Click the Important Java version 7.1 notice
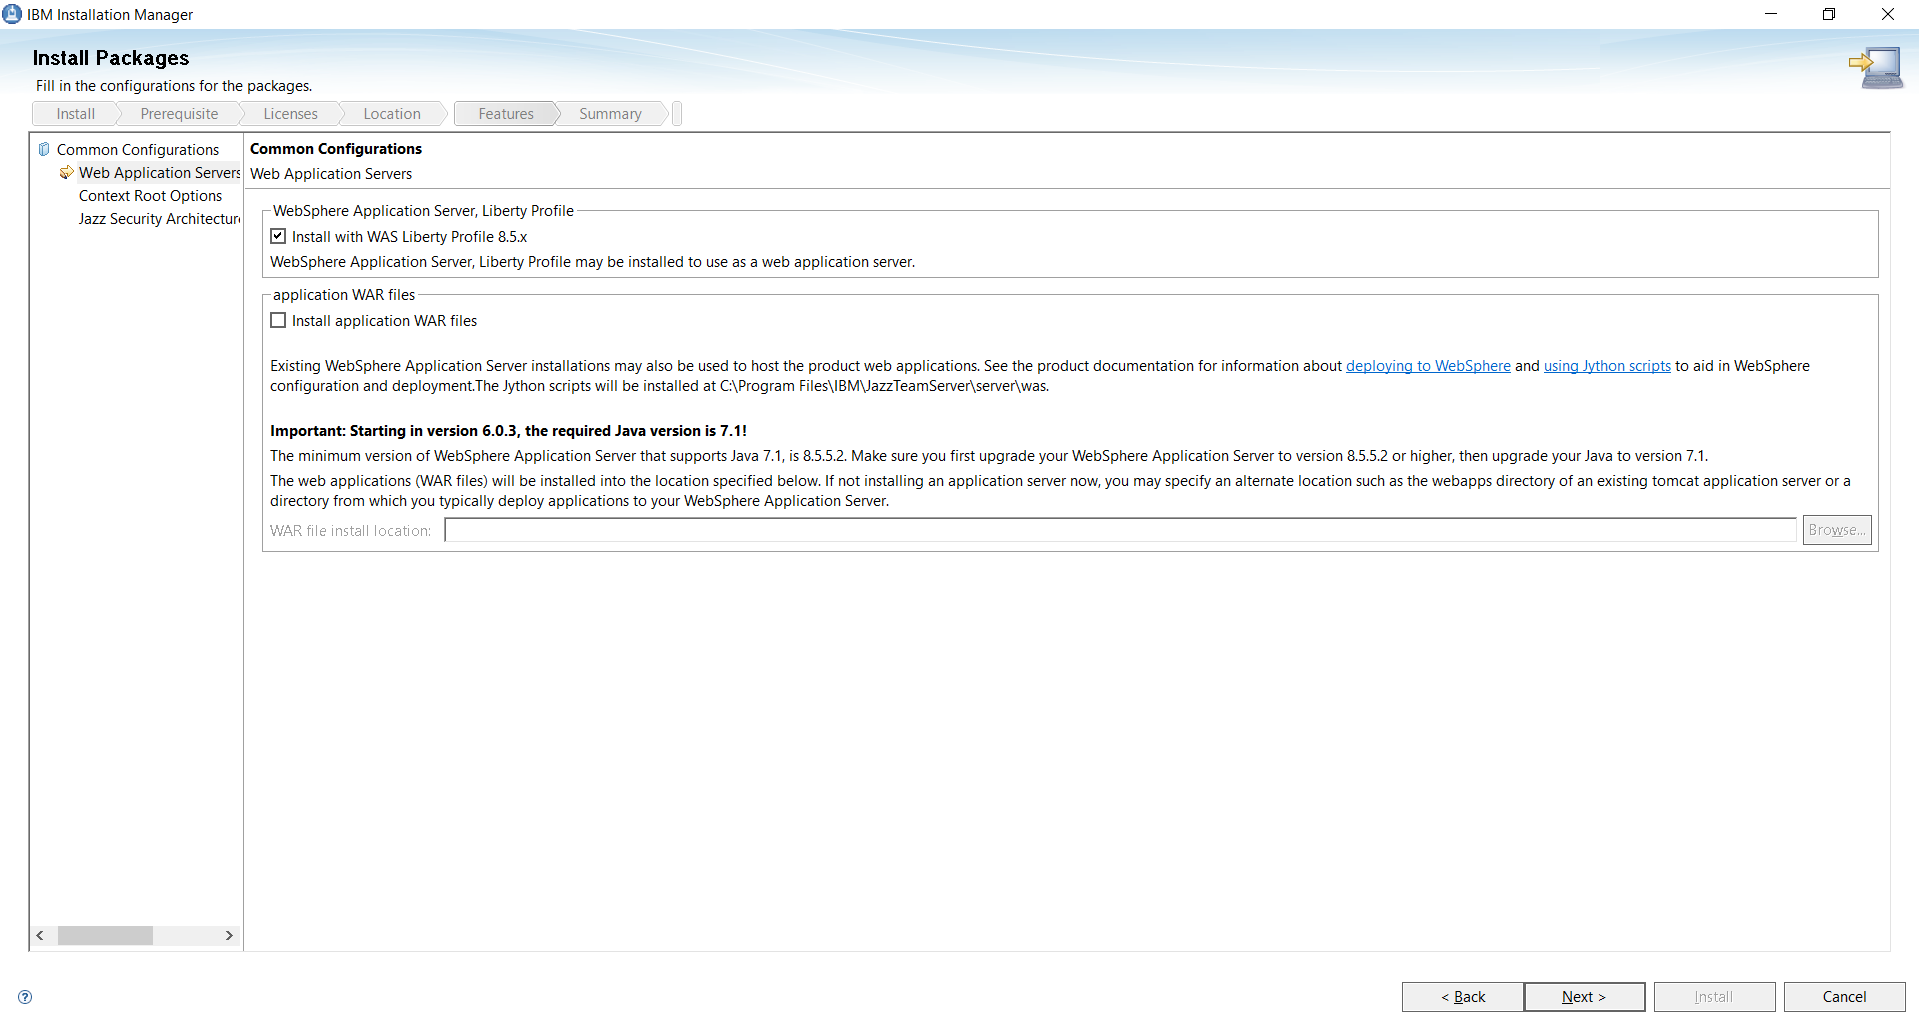The image size is (1919, 1017). pyautogui.click(x=509, y=431)
